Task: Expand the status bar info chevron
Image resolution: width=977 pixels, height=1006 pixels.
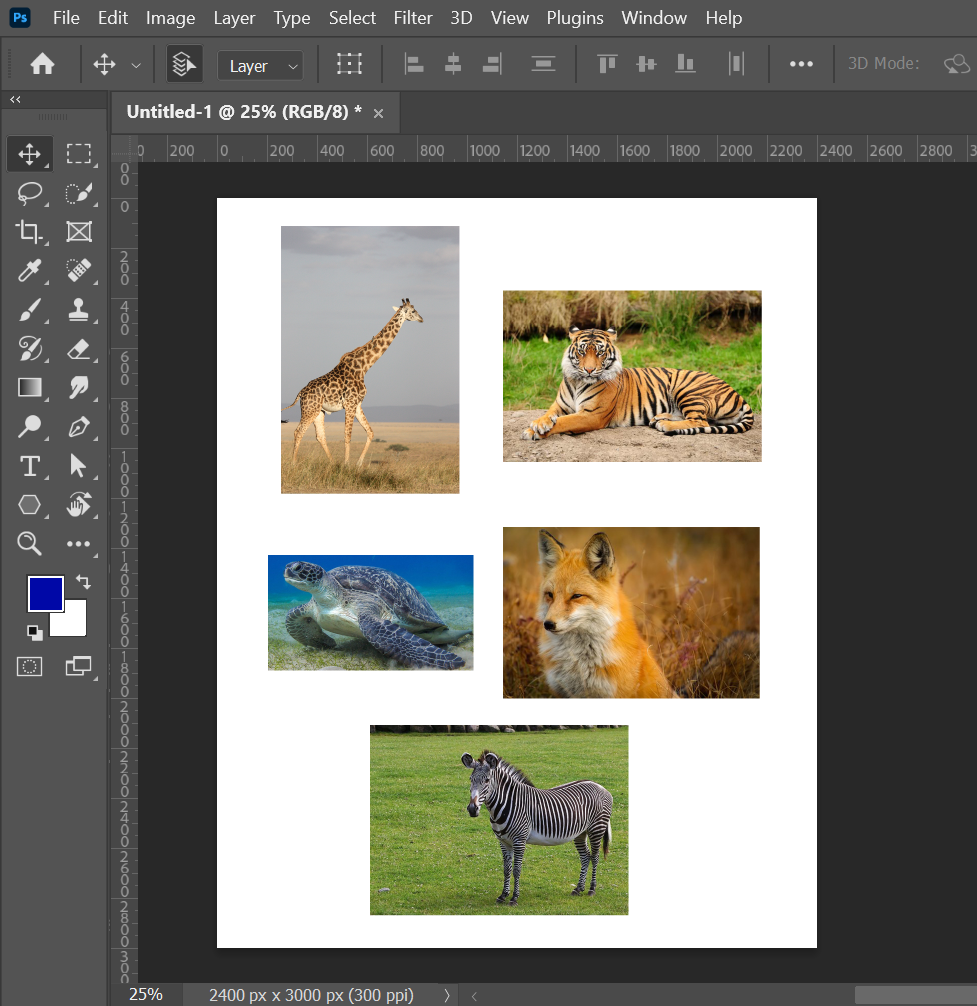Action: tap(446, 995)
